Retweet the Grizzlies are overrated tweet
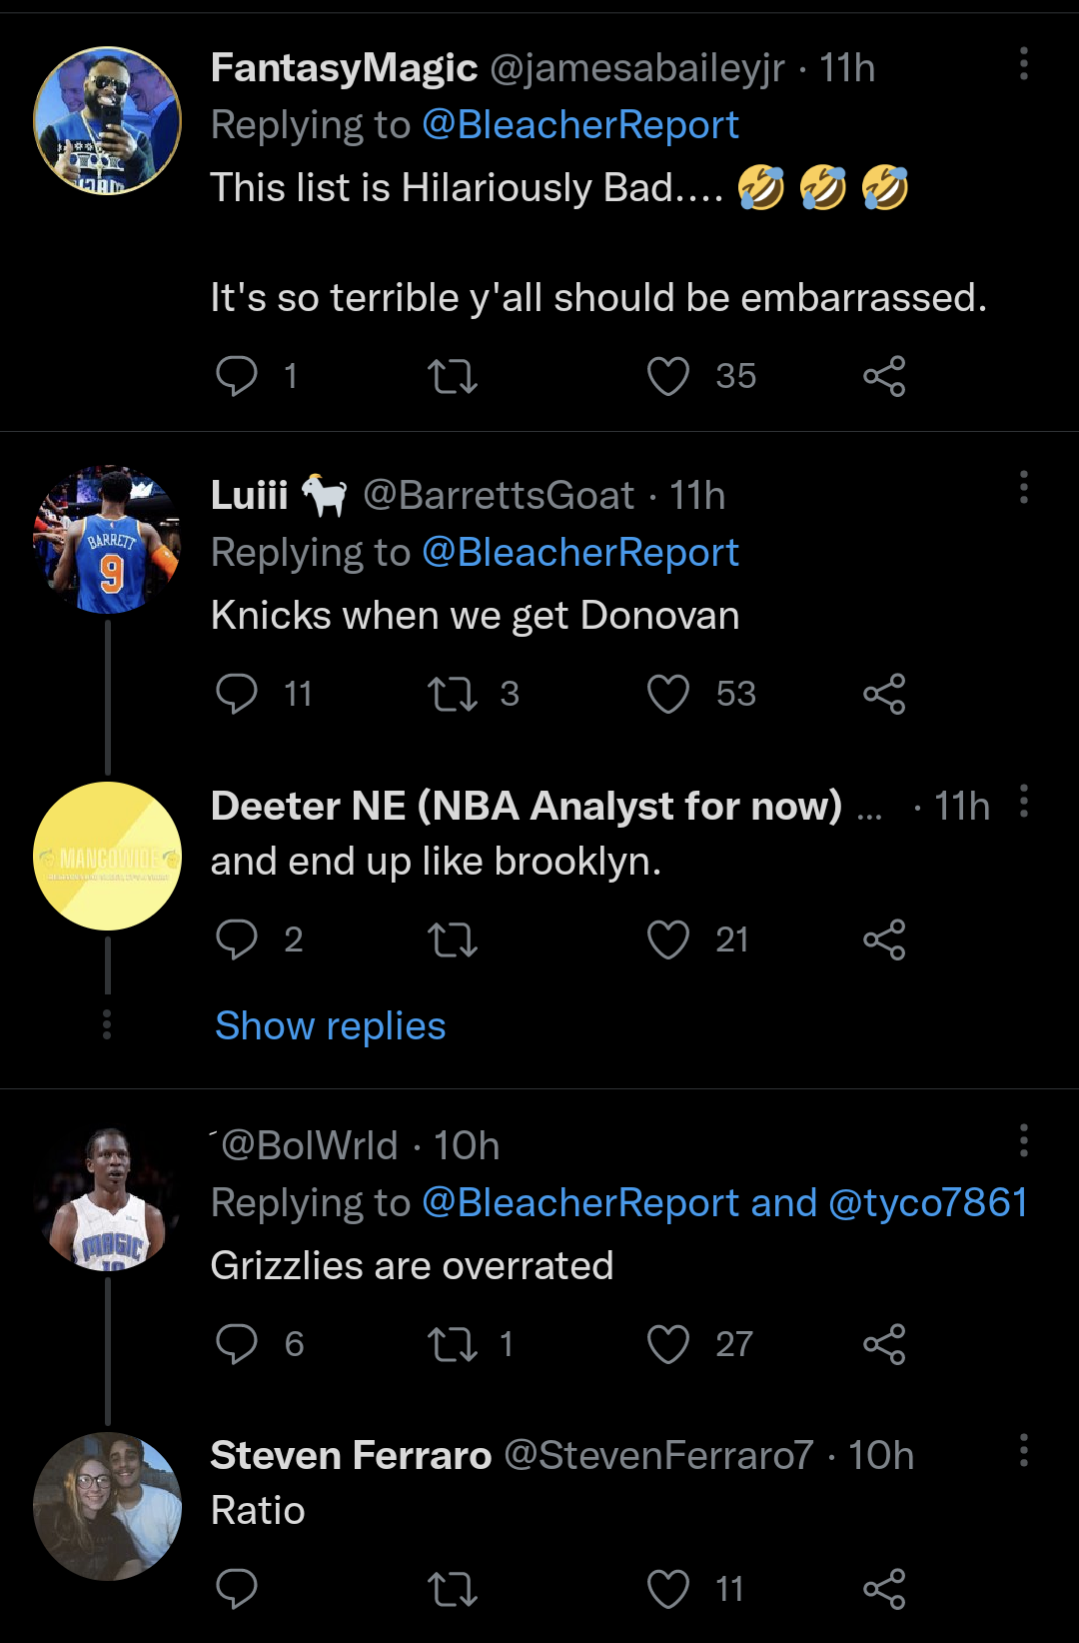 452,1344
